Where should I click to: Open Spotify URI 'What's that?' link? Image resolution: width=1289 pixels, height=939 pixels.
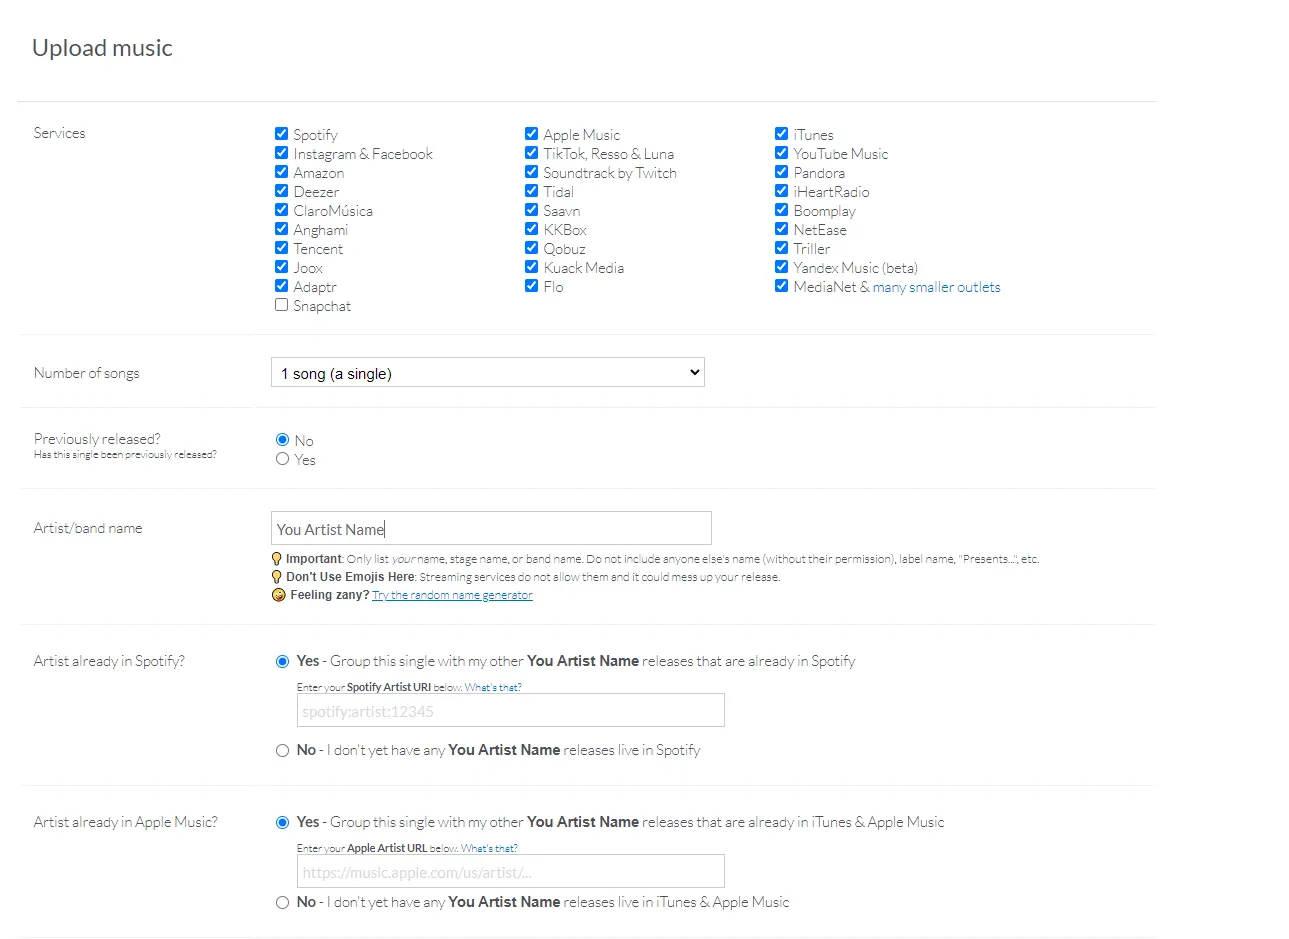click(493, 687)
